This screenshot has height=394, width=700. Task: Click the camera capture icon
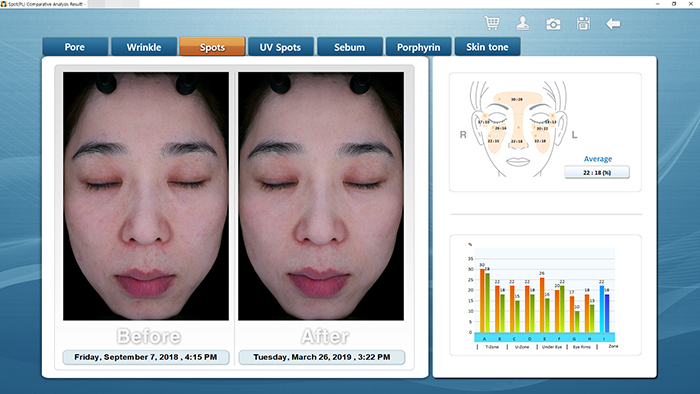coord(553,24)
